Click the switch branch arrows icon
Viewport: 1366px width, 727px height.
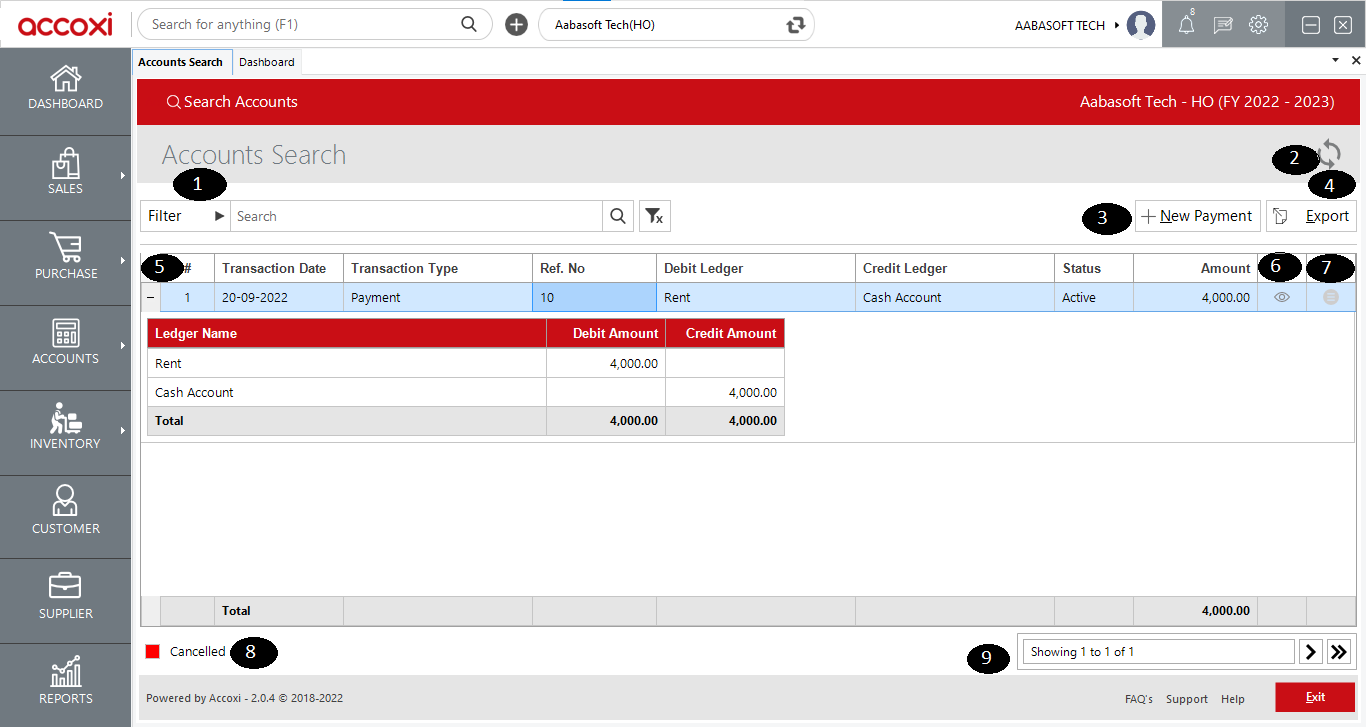[796, 25]
